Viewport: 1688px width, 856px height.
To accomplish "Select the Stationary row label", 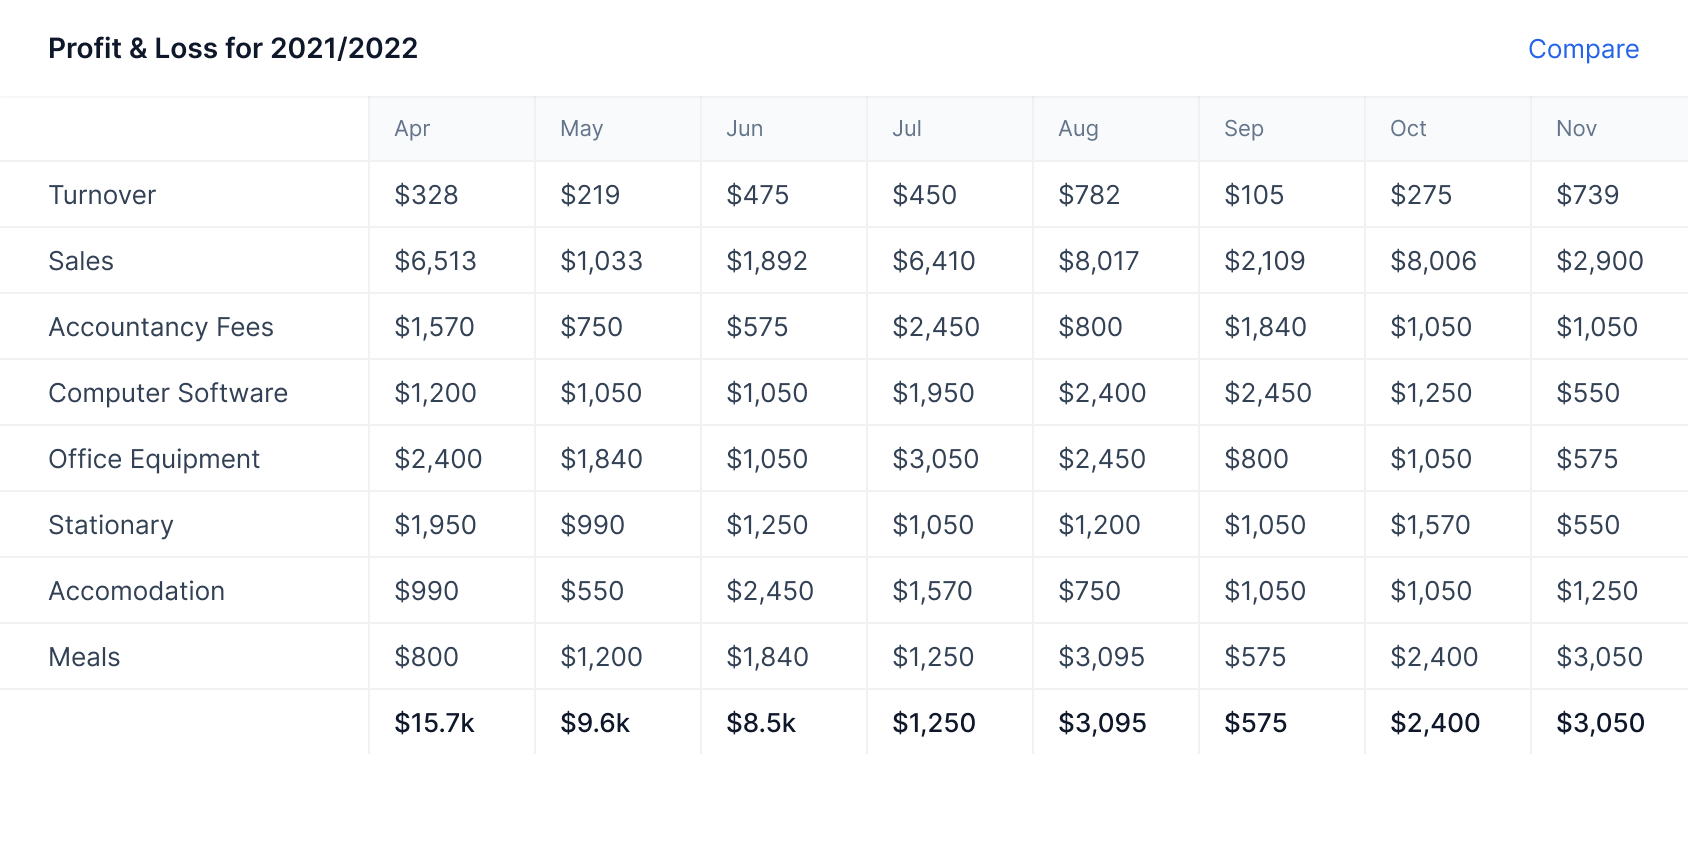I will 111,524.
